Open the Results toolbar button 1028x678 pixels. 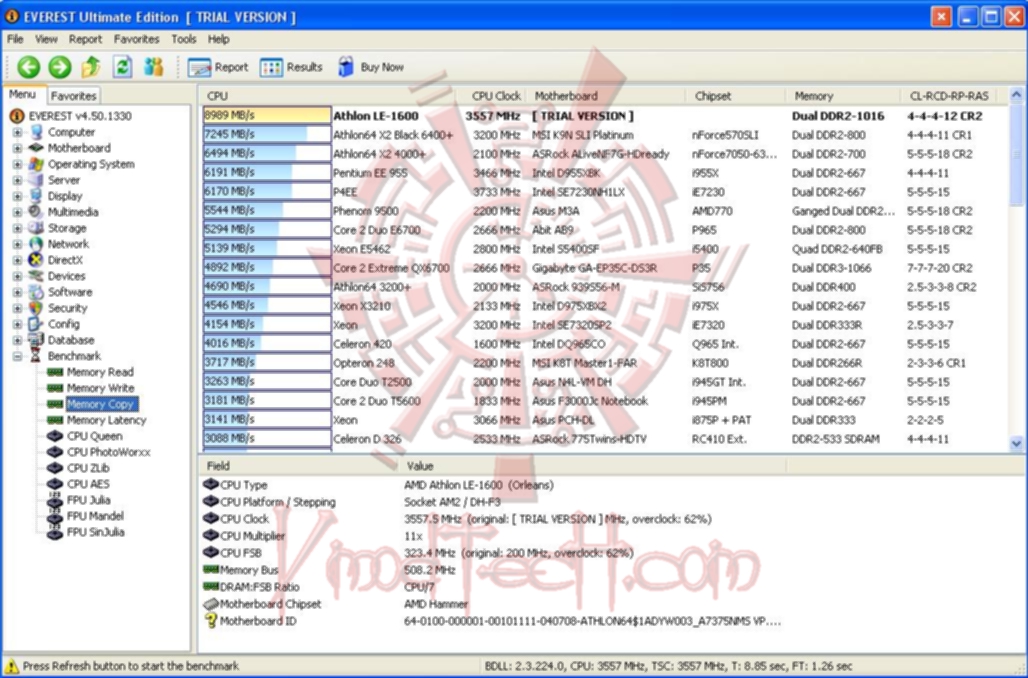[x=291, y=67]
